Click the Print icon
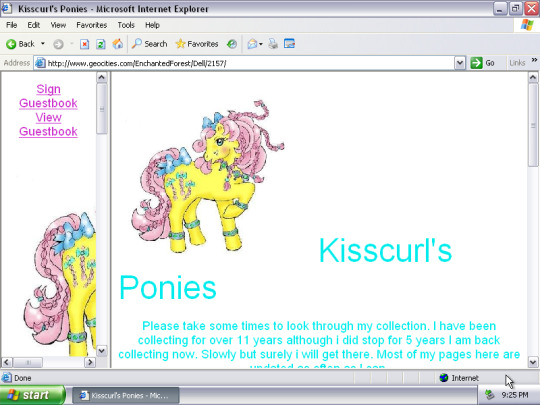The height and width of the screenshot is (405, 540). [x=273, y=44]
